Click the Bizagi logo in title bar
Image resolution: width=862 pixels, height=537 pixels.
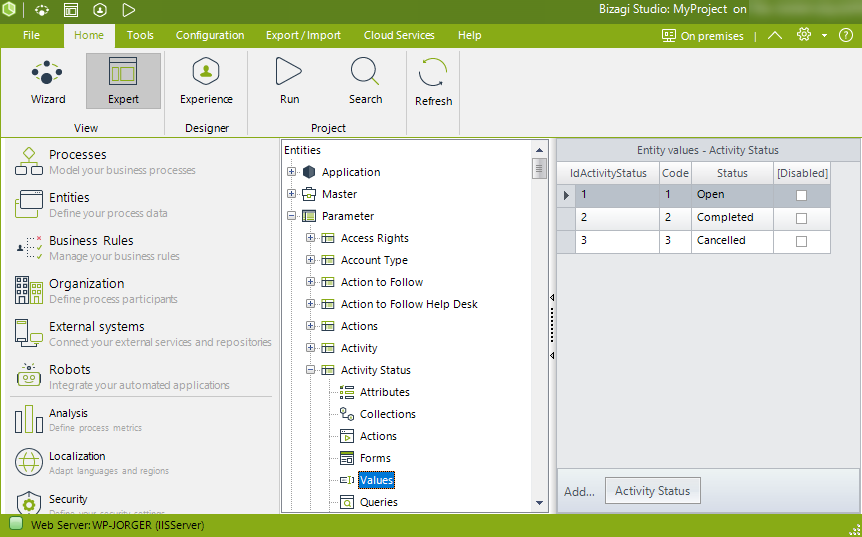pos(9,9)
